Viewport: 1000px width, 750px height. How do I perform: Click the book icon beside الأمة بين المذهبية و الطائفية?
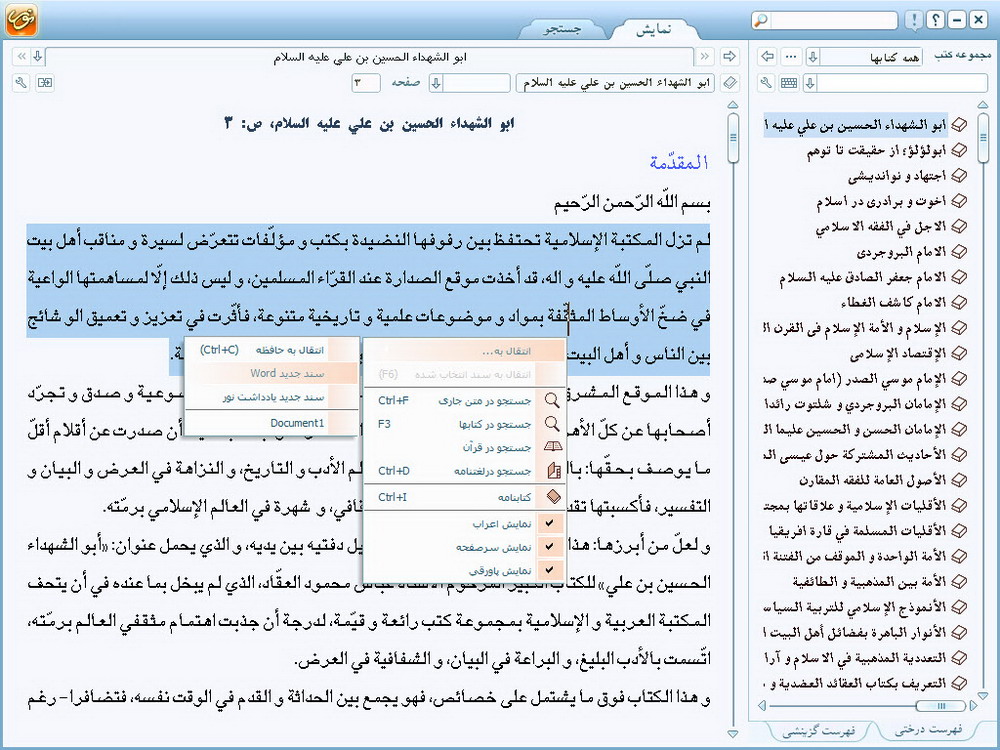[958, 581]
